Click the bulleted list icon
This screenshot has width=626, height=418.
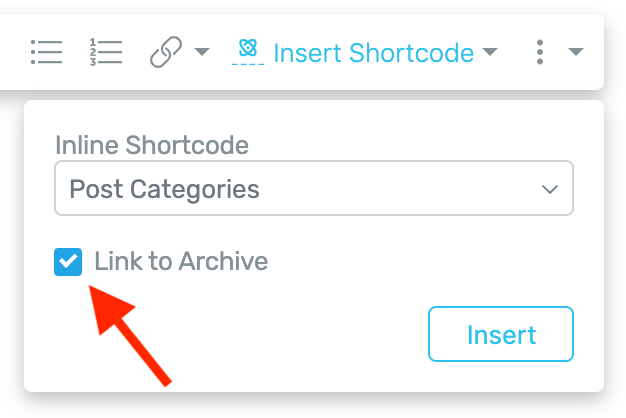click(x=47, y=52)
